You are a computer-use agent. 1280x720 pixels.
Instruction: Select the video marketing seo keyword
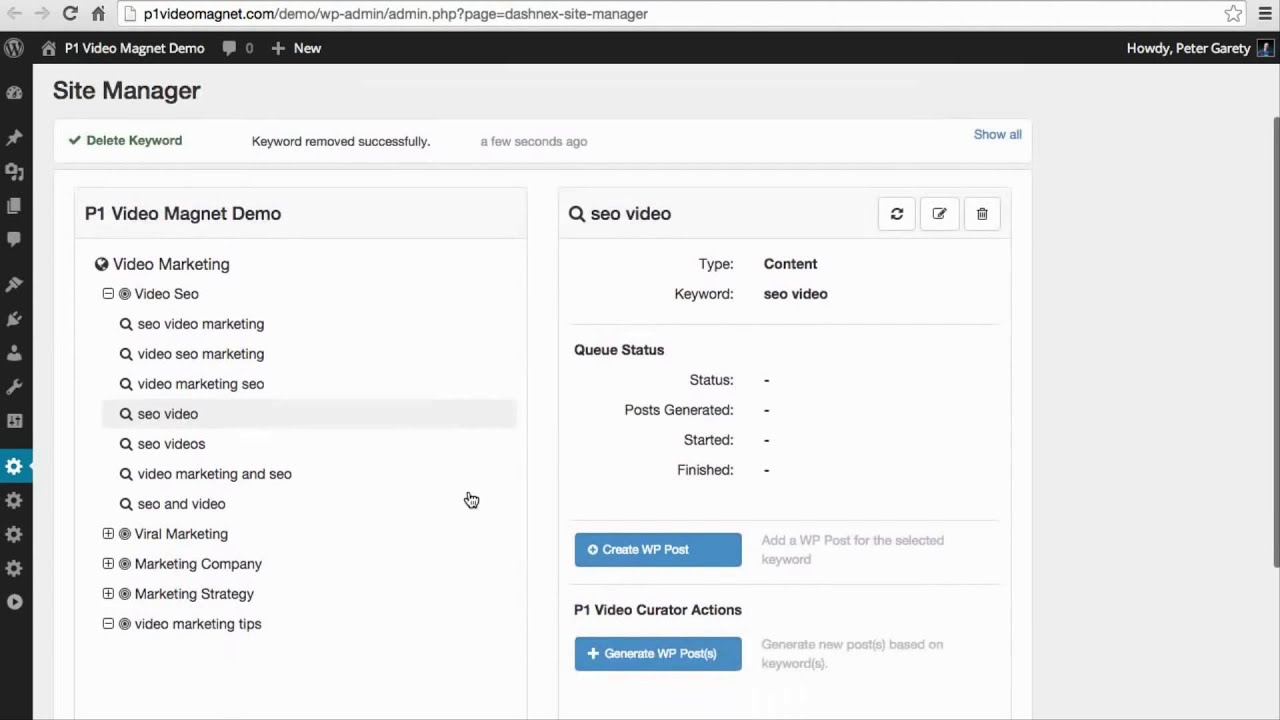[x=201, y=384]
